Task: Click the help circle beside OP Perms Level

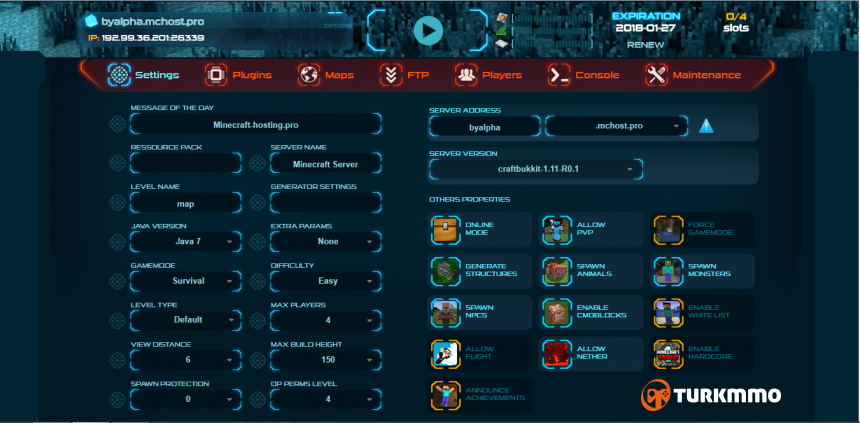Action: click(258, 399)
